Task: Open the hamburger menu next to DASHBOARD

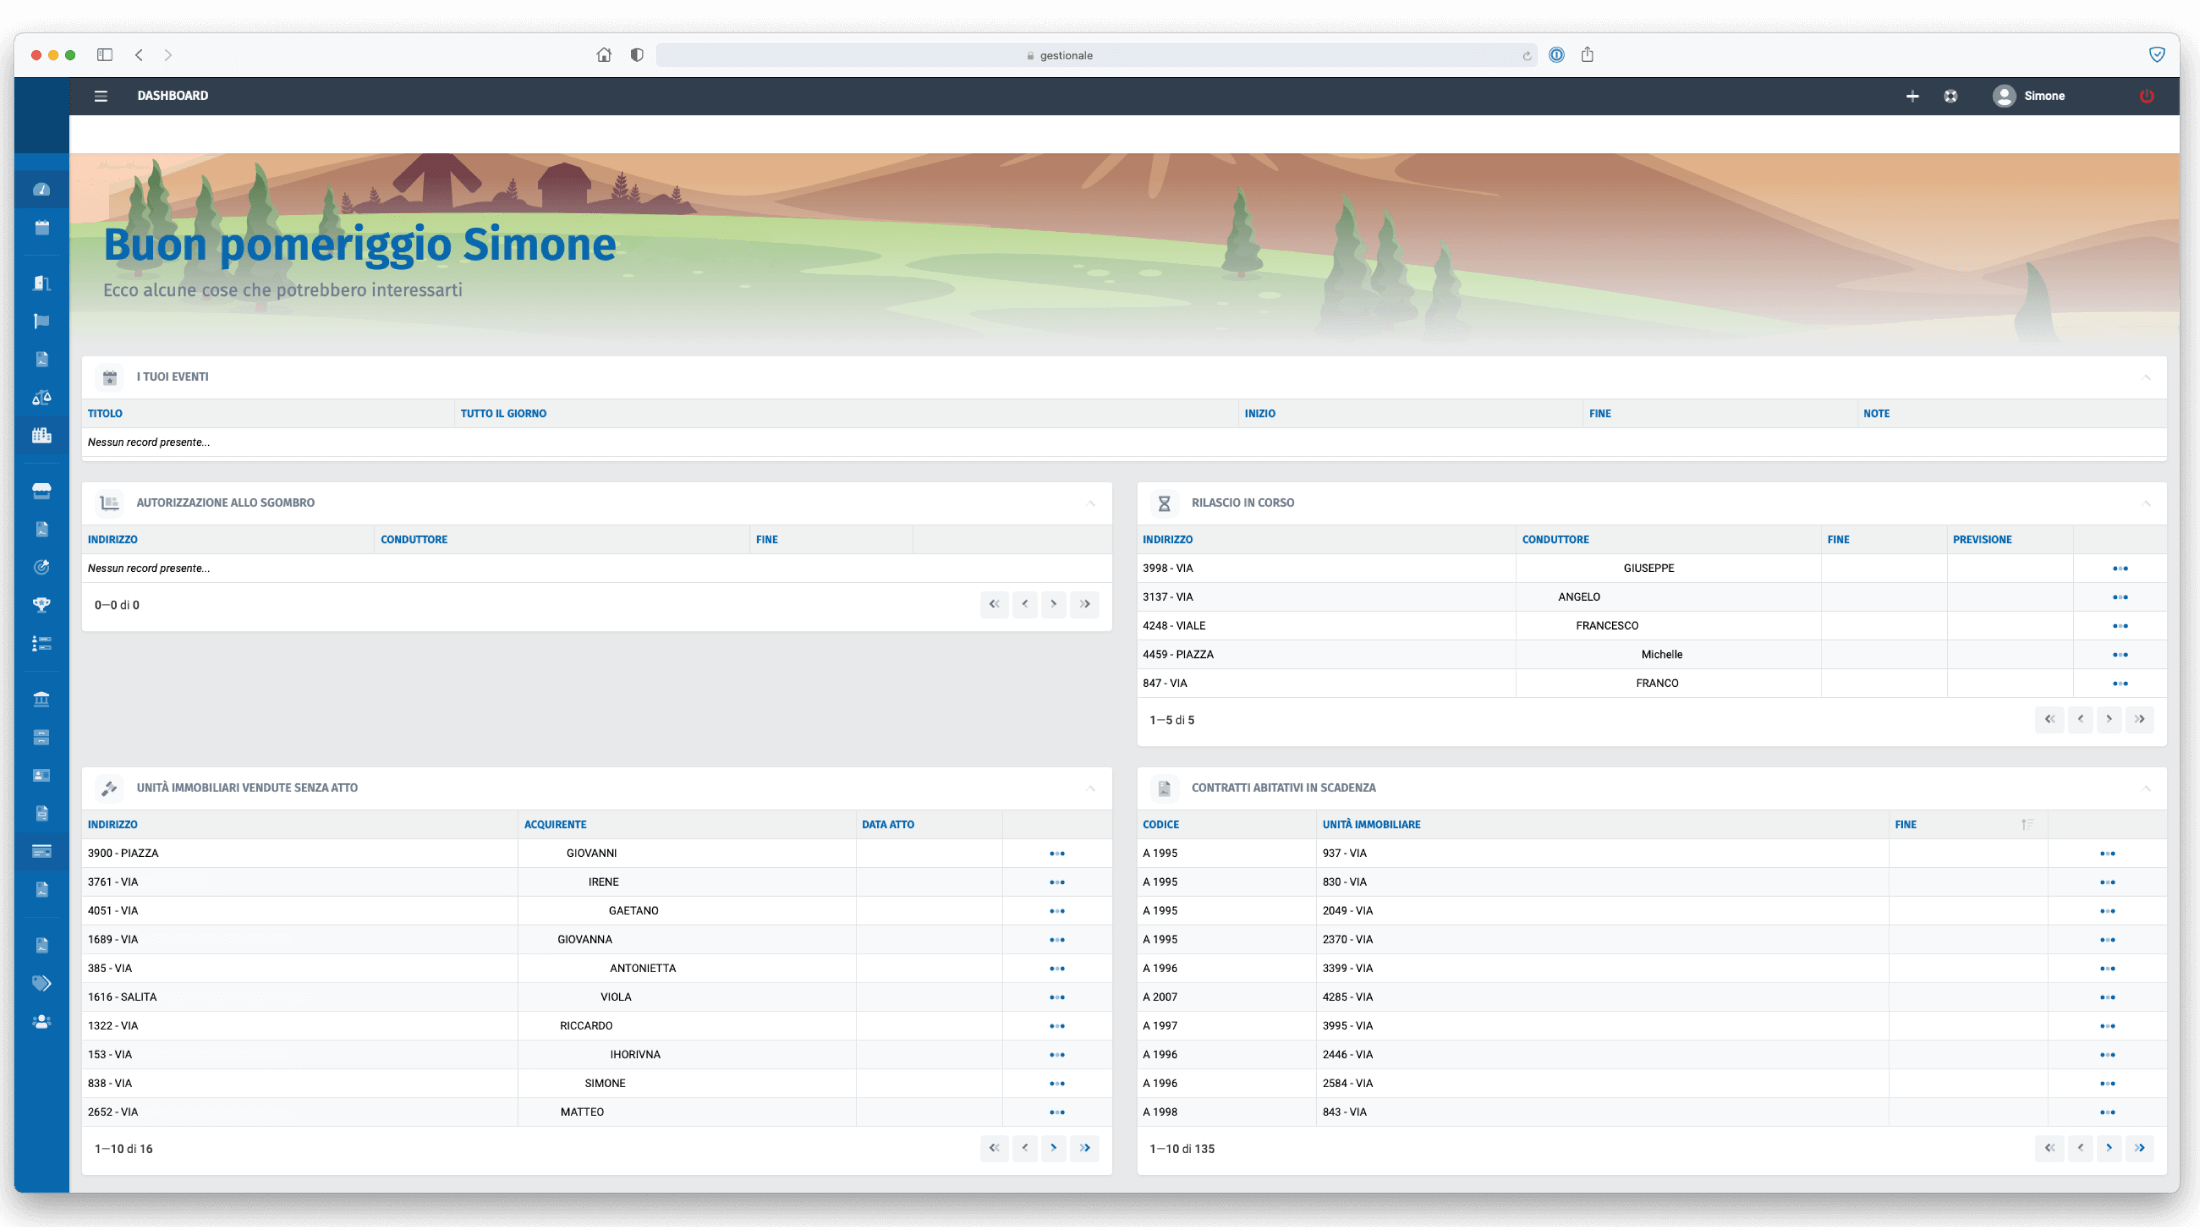Action: 101,96
